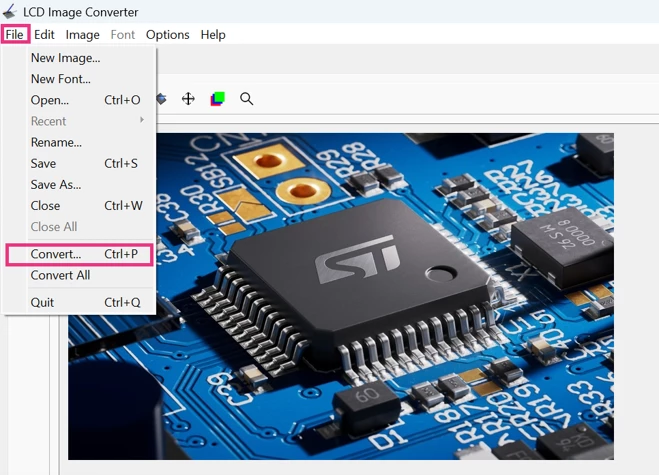Open the Options menu
Image resolution: width=659 pixels, height=475 pixels.
[x=168, y=34]
